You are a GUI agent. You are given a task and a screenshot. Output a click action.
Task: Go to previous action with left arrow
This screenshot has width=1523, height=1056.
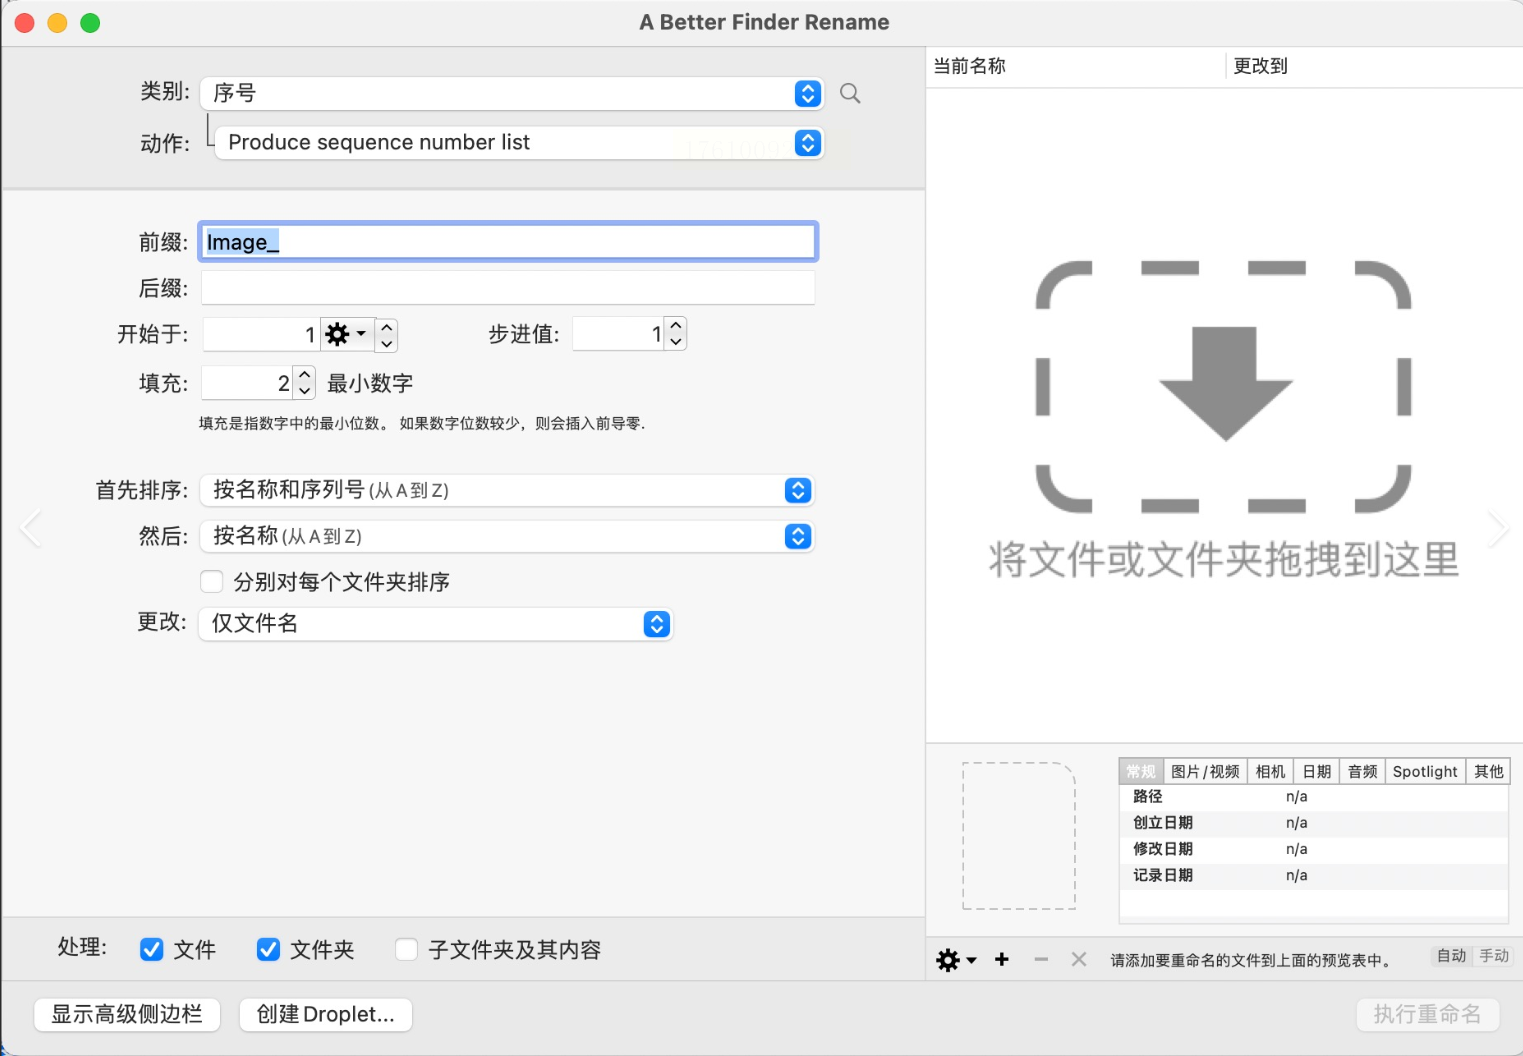(x=31, y=528)
